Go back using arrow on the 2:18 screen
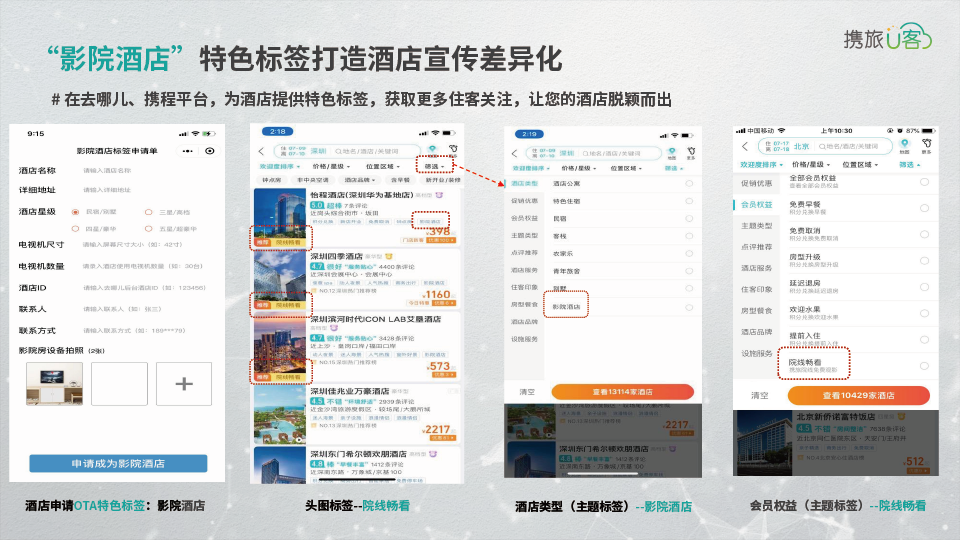960x540 pixels. (261, 151)
